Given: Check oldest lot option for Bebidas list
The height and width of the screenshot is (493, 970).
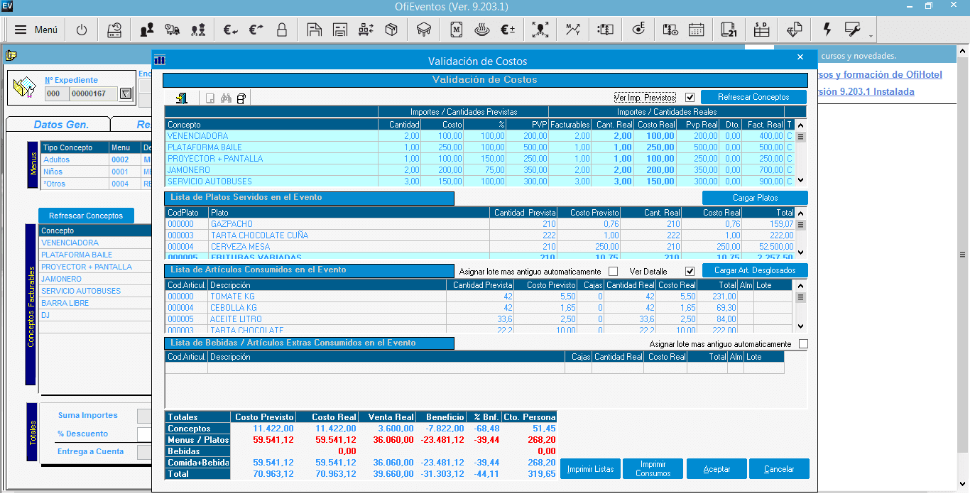Looking at the screenshot, I should (x=803, y=344).
